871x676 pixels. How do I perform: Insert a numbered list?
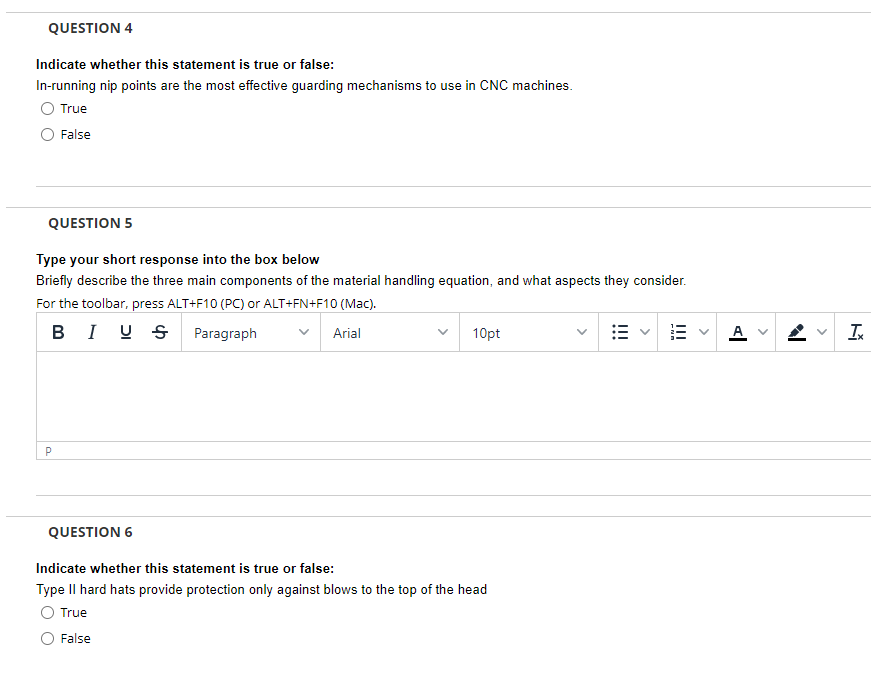(x=678, y=332)
